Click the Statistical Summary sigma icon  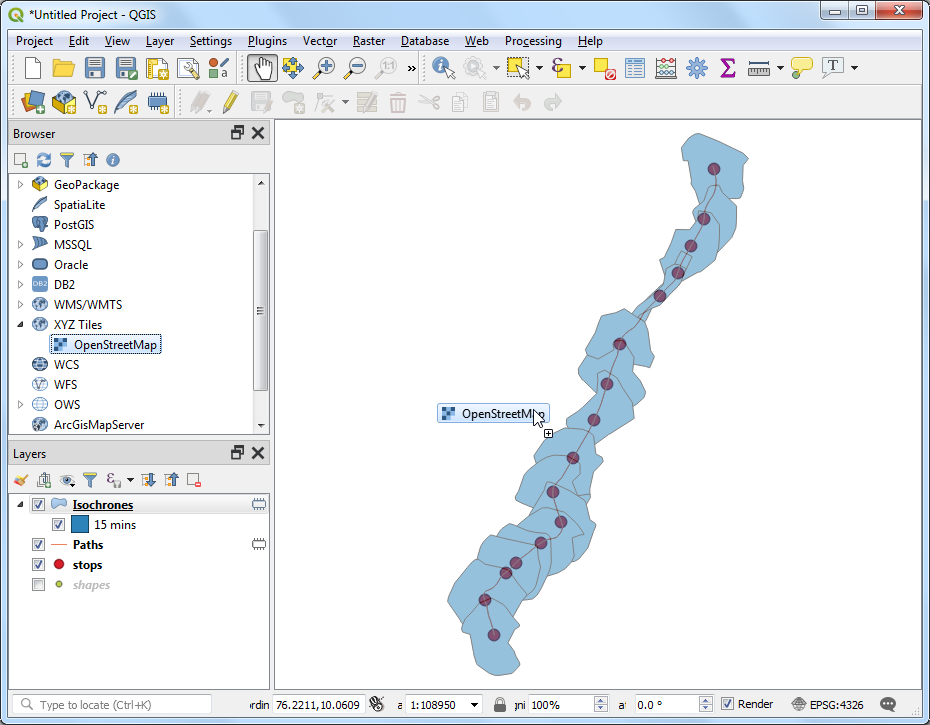coord(728,68)
